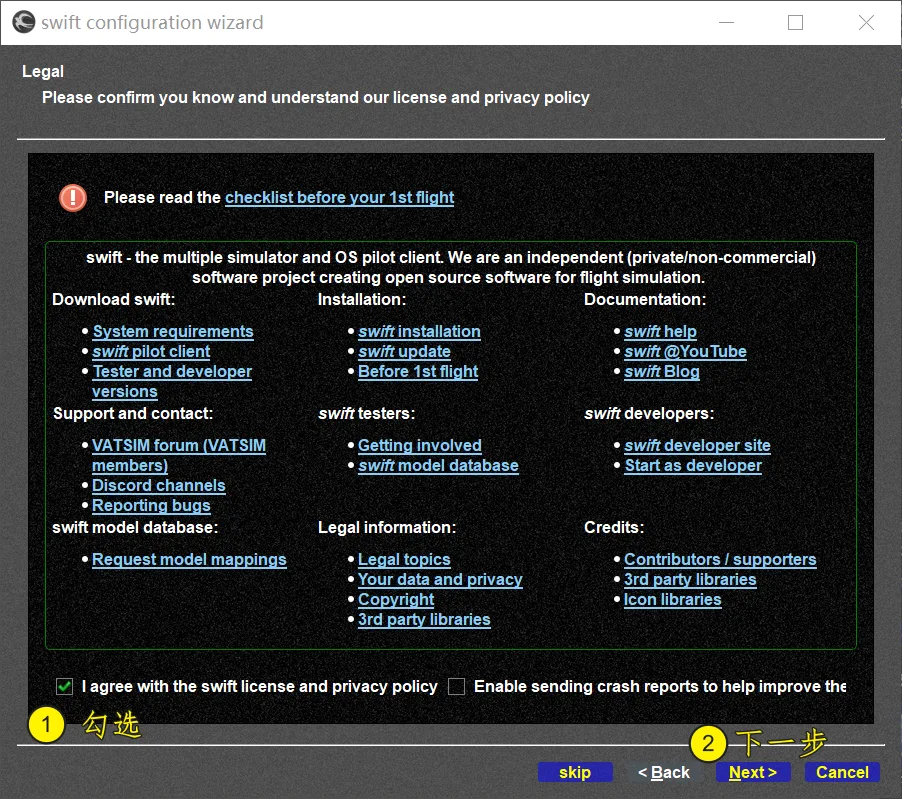This screenshot has width=902, height=799.
Task: Minimize the swift configuration wizard window
Action: pyautogui.click(x=727, y=22)
